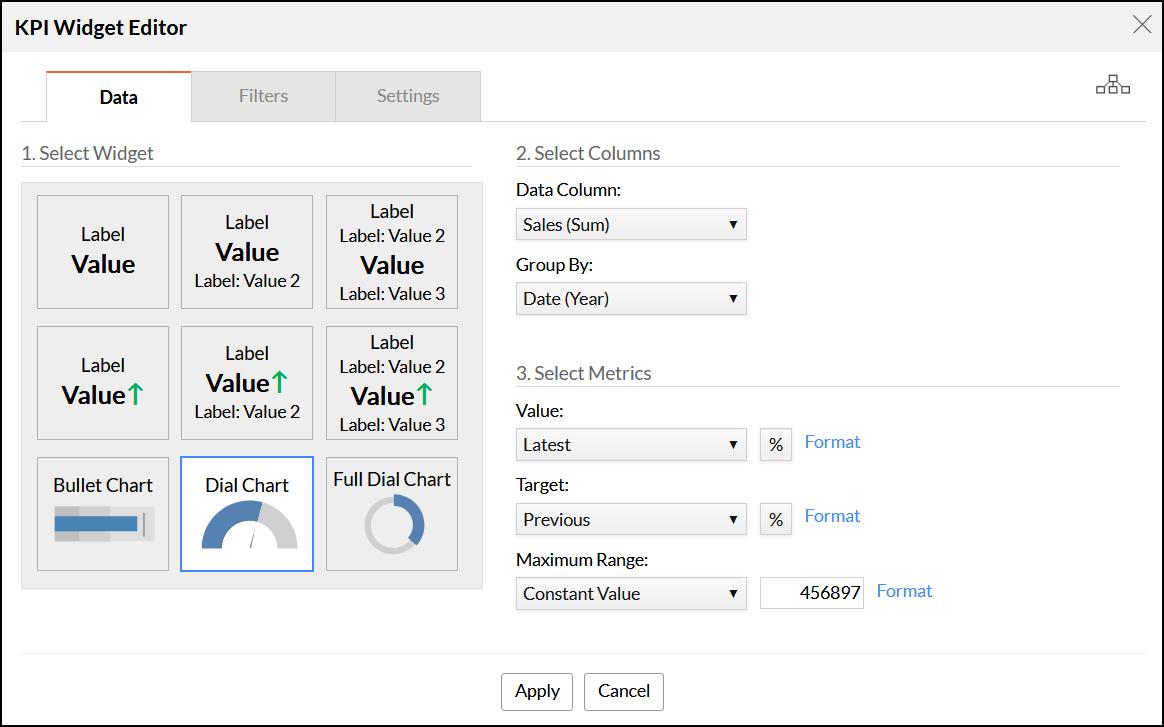Image resolution: width=1164 pixels, height=727 pixels.
Task: Open the Settings tab
Action: (408, 96)
